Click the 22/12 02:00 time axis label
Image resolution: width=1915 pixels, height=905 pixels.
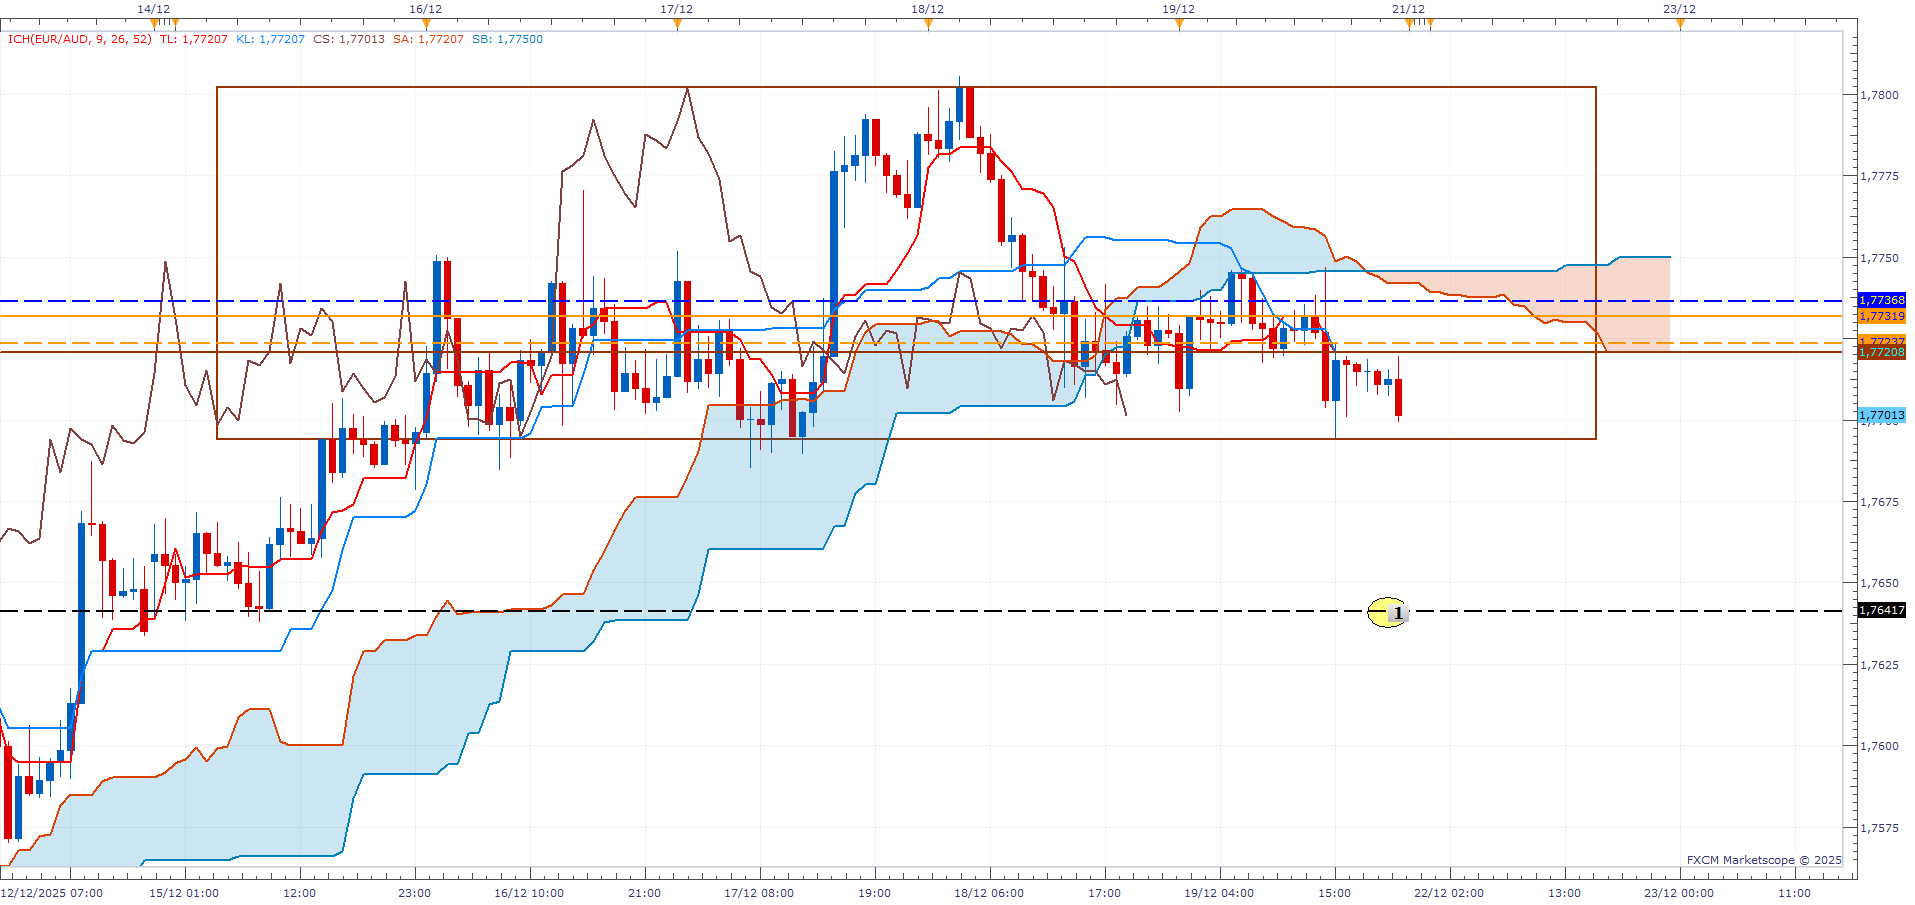point(1449,893)
